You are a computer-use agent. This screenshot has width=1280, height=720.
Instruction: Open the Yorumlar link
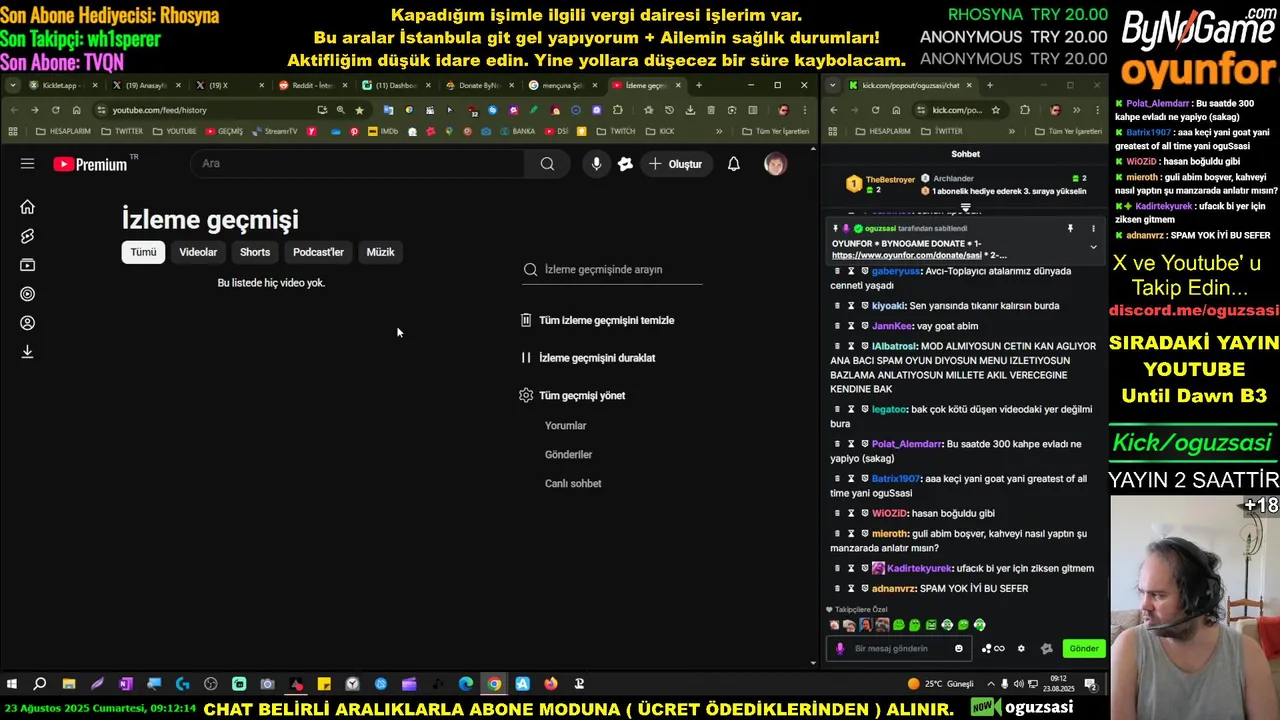566,426
